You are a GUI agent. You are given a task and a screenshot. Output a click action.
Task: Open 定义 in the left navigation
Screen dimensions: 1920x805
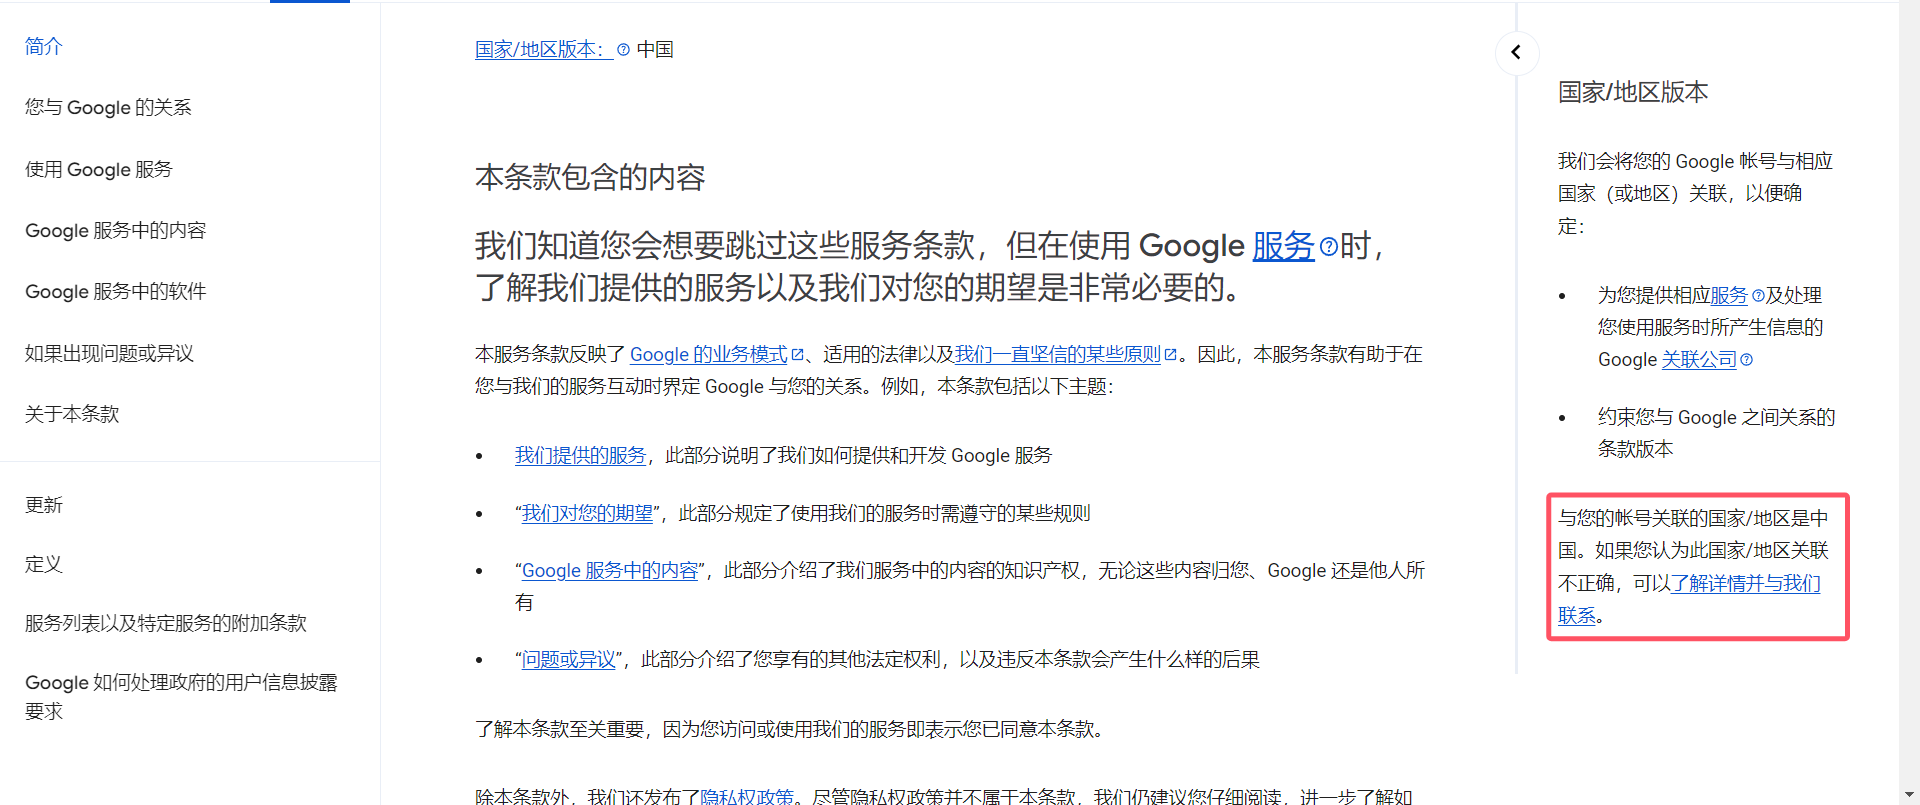coord(44,564)
